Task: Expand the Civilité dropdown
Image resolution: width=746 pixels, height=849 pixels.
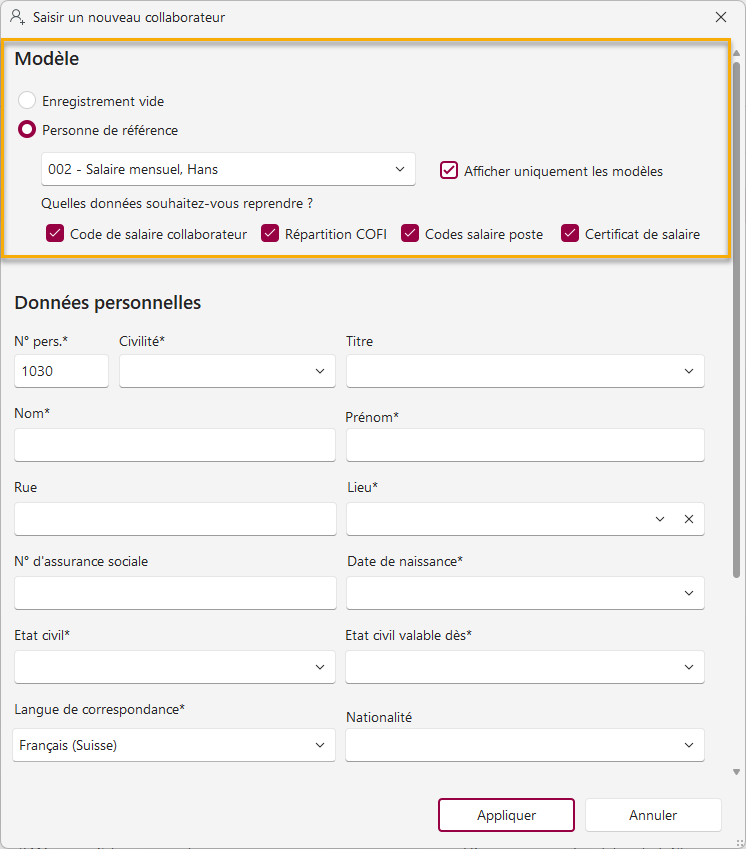Action: click(227, 371)
